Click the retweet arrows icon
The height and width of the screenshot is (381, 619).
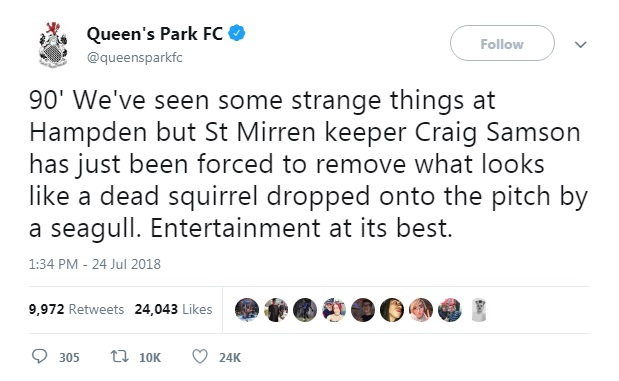pyautogui.click(x=119, y=357)
